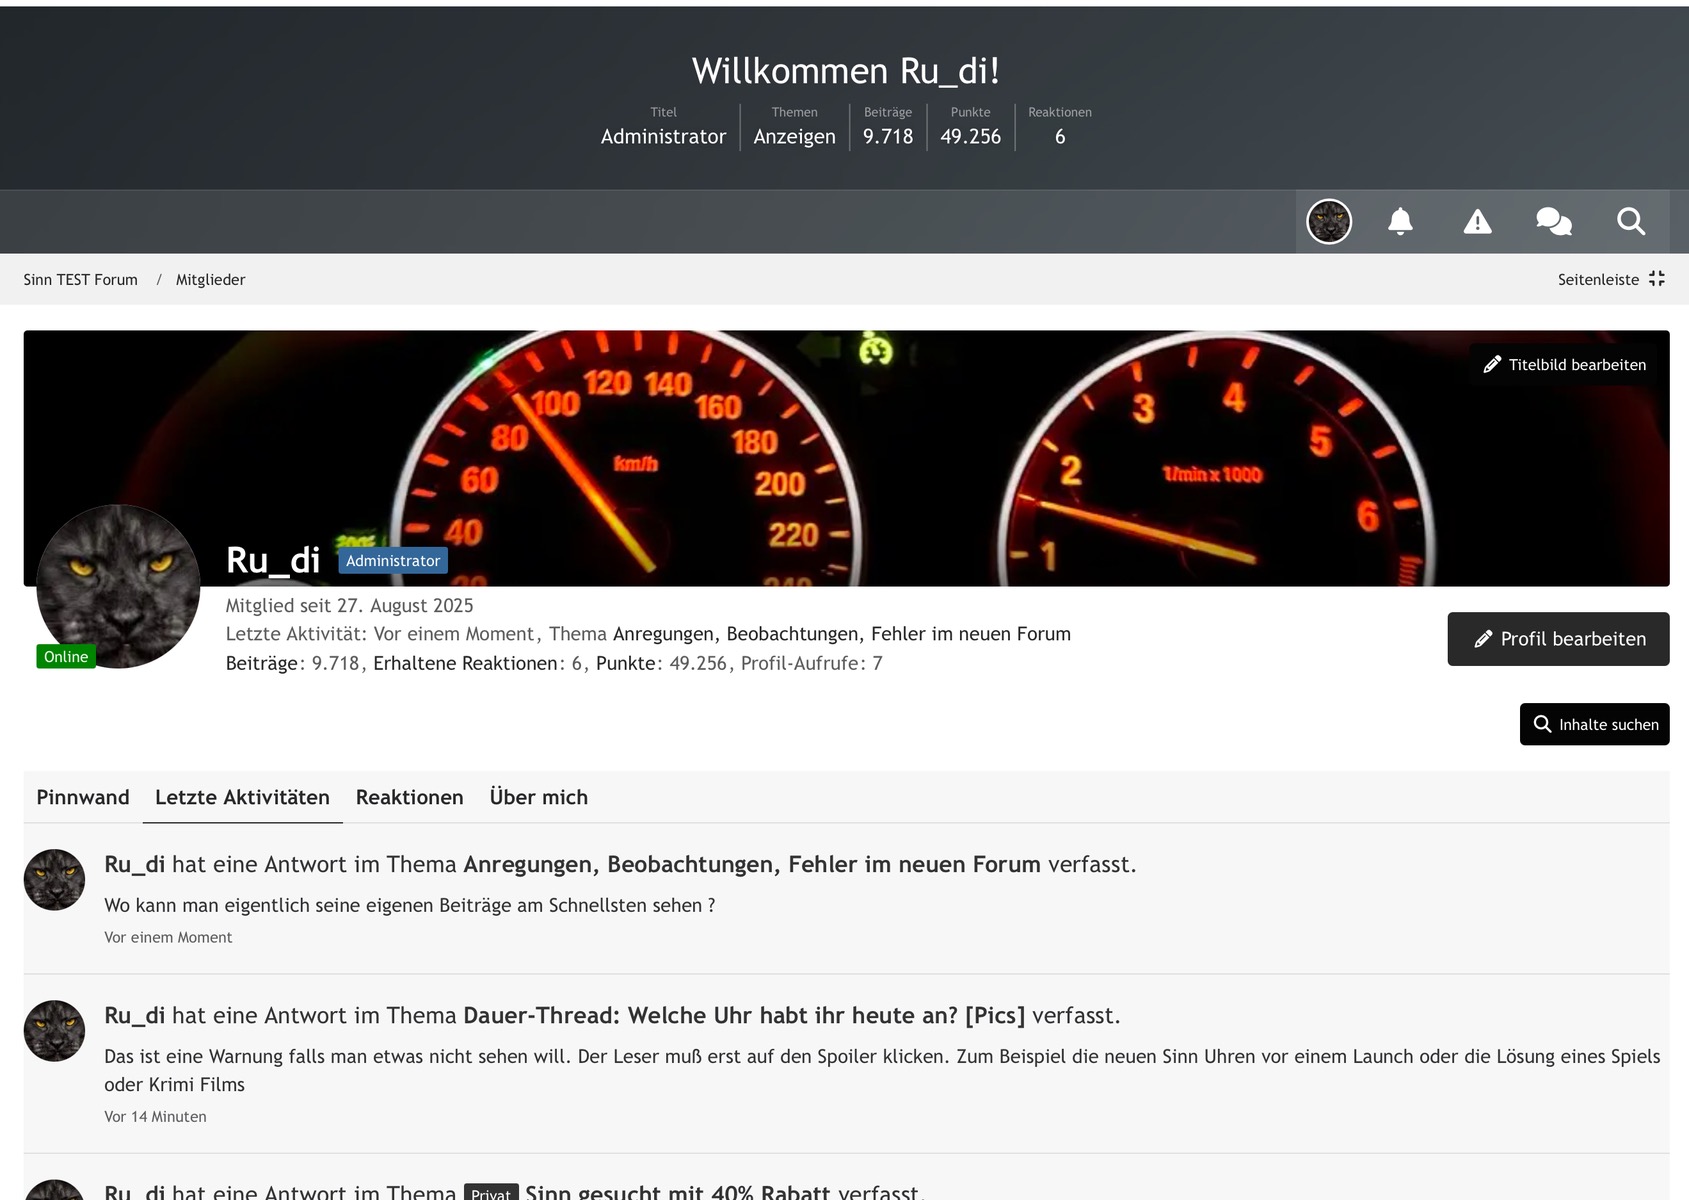The image size is (1689, 1200).
Task: Open the Dauer-Thread: Welche Uhr thread link
Action: (x=744, y=1016)
